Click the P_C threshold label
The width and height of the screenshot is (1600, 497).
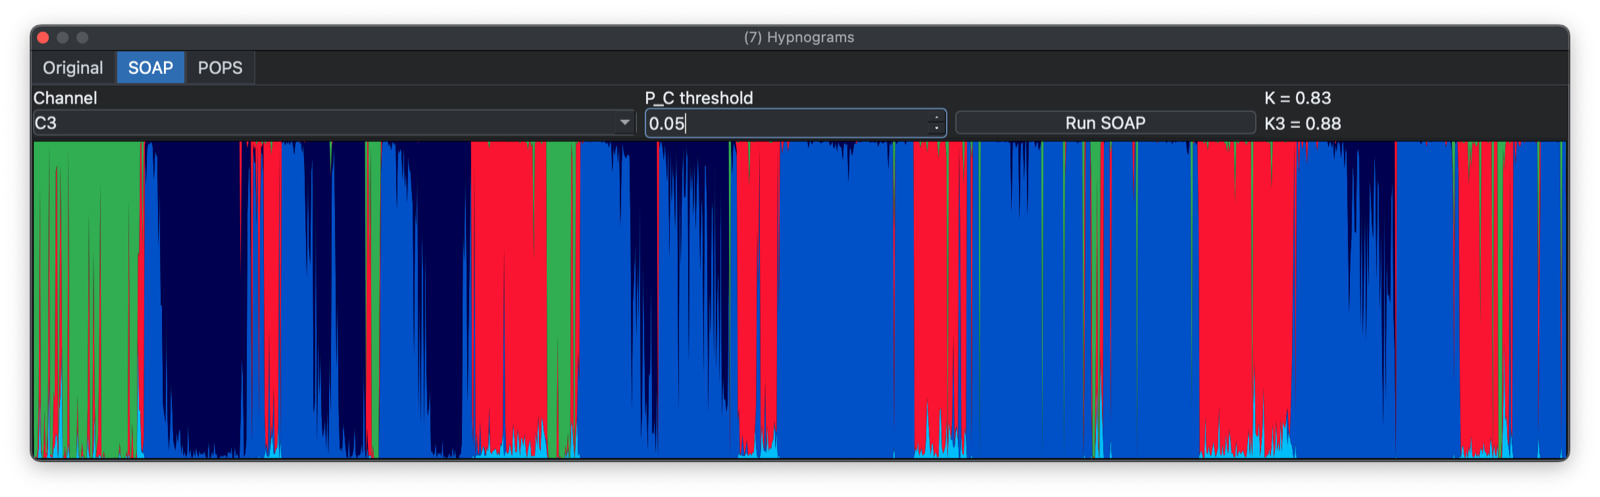pos(699,98)
